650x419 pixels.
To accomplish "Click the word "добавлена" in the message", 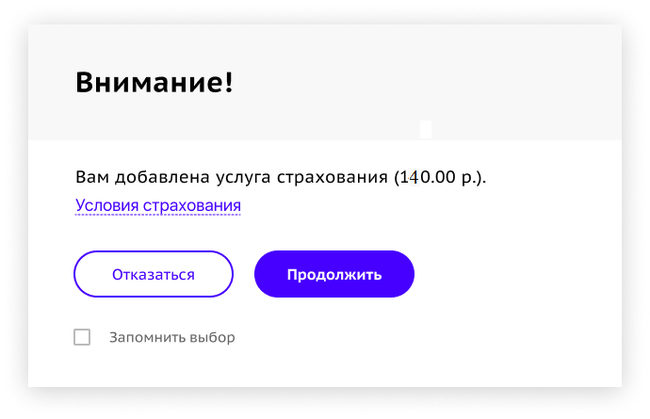I will click(161, 178).
